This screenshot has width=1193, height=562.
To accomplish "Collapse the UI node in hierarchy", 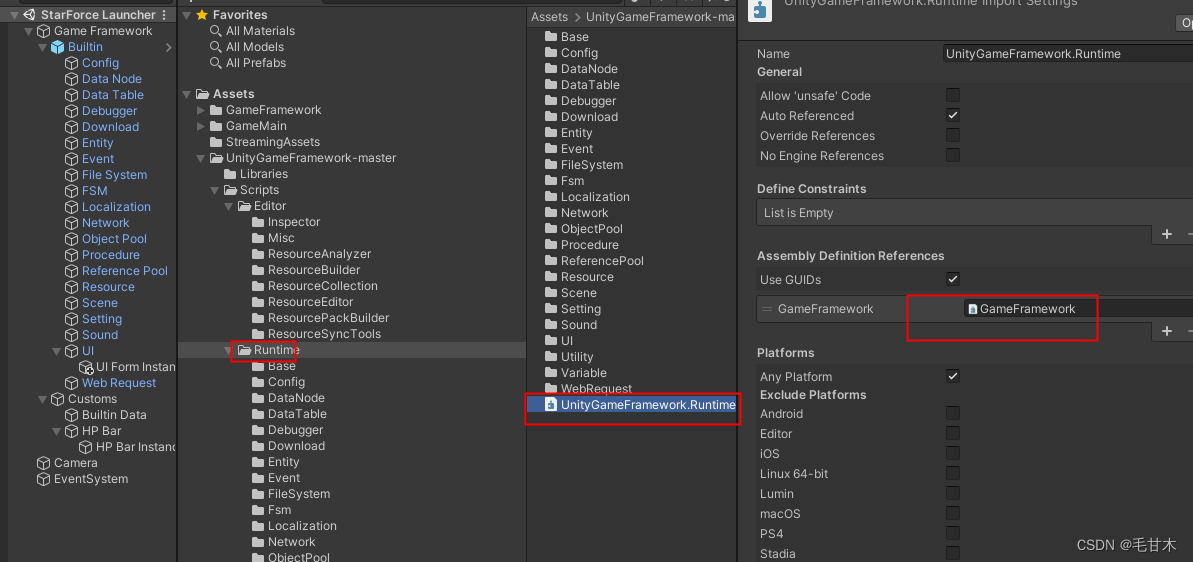I will (x=56, y=351).
